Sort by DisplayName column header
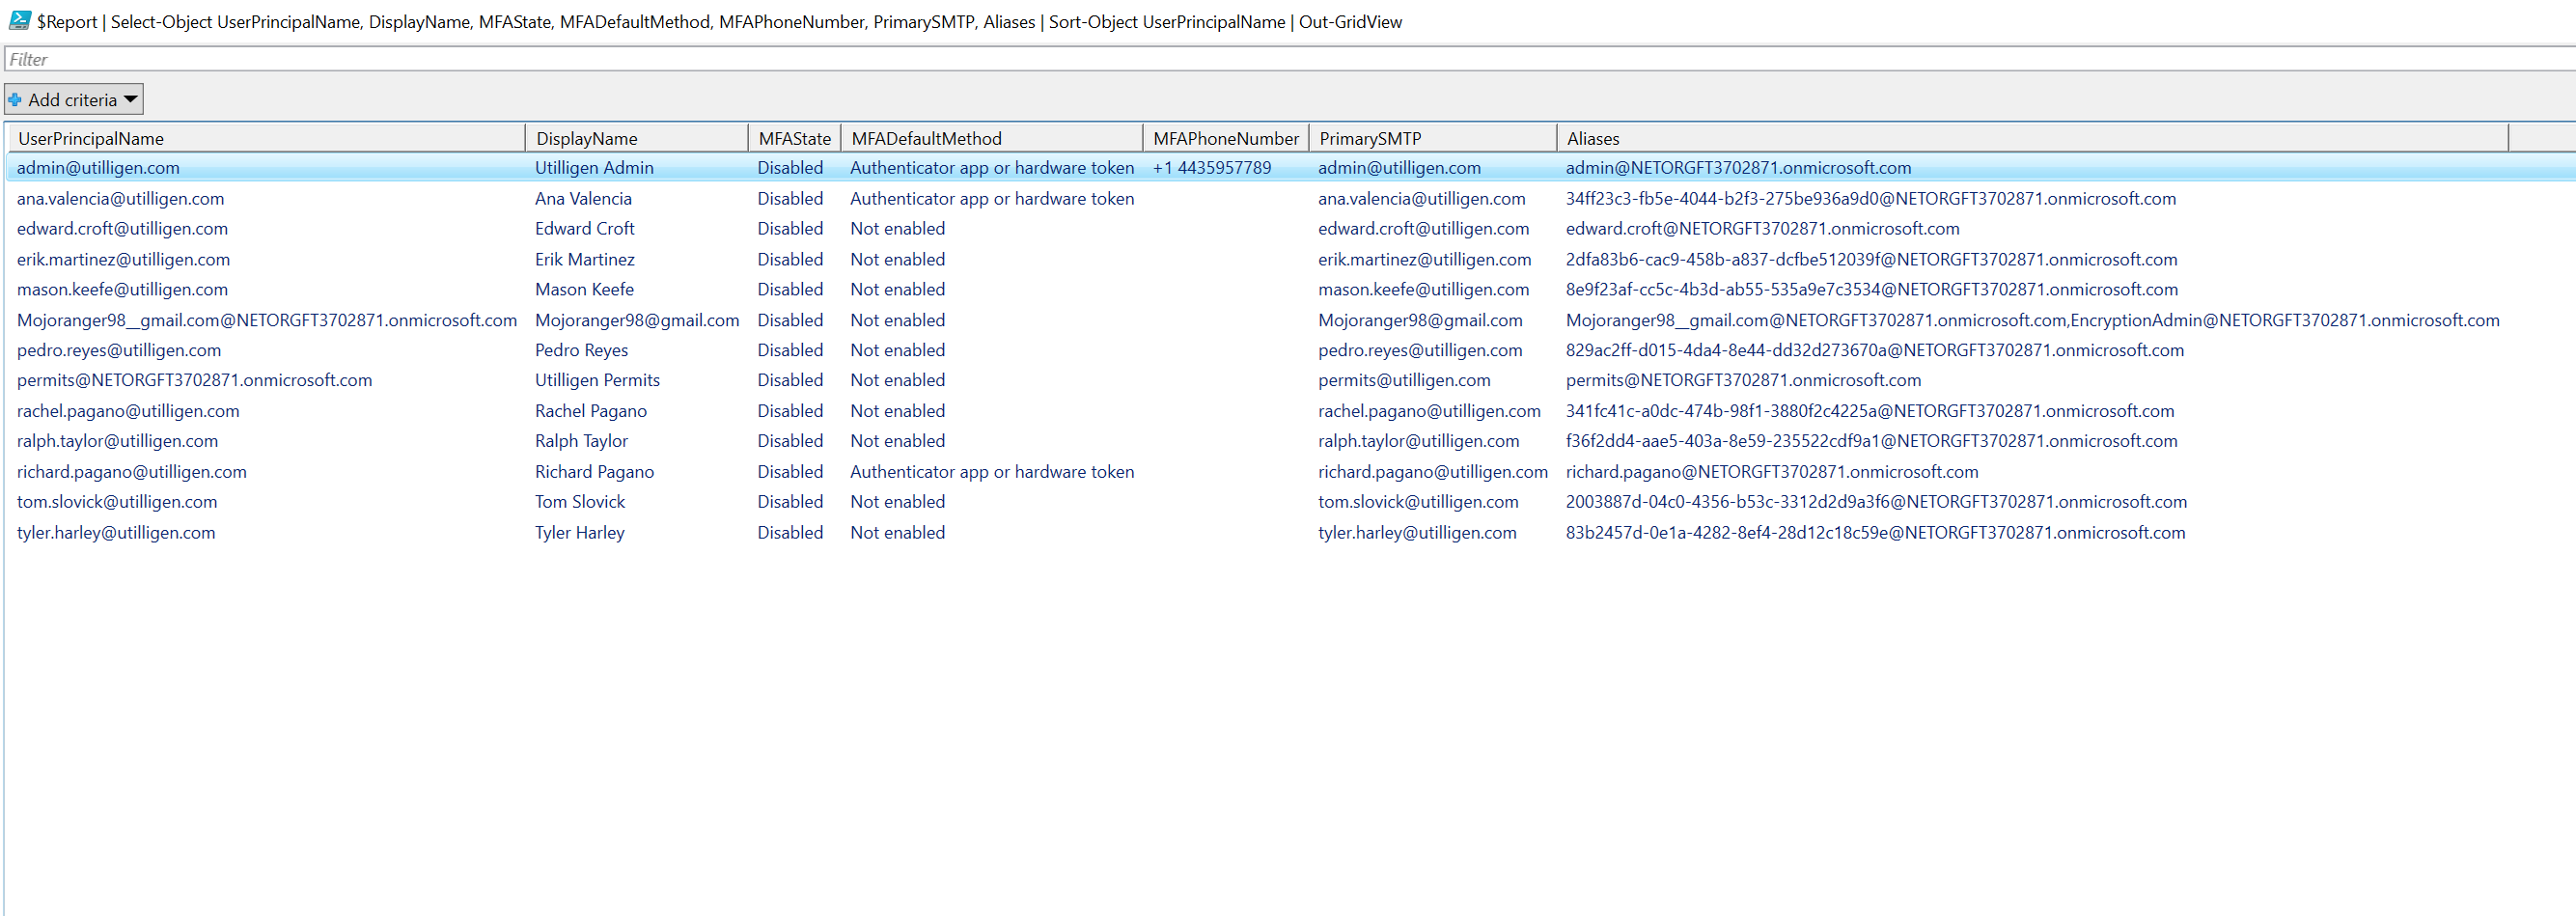The image size is (2576, 916). (x=586, y=139)
